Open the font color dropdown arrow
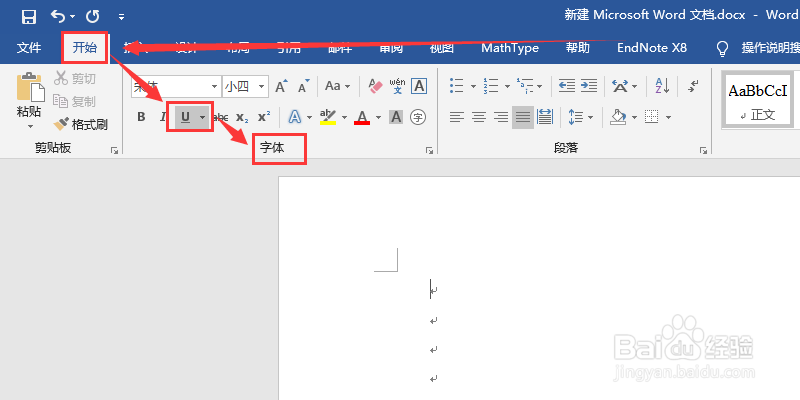 378,117
